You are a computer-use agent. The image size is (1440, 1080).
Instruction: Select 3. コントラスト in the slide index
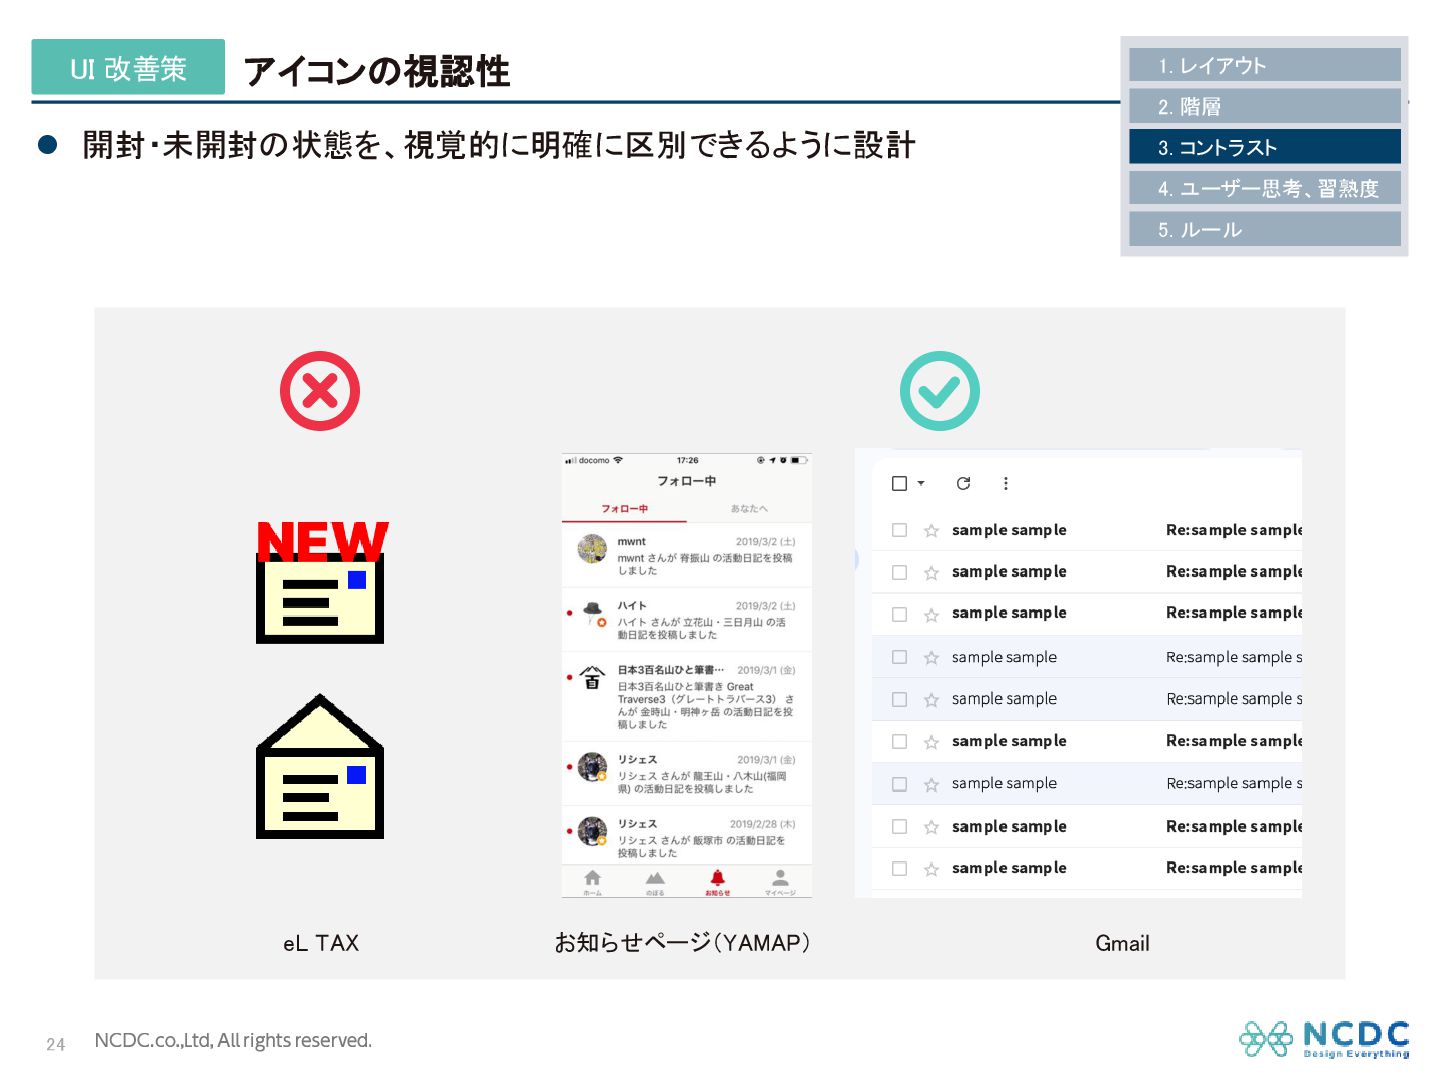click(1264, 147)
